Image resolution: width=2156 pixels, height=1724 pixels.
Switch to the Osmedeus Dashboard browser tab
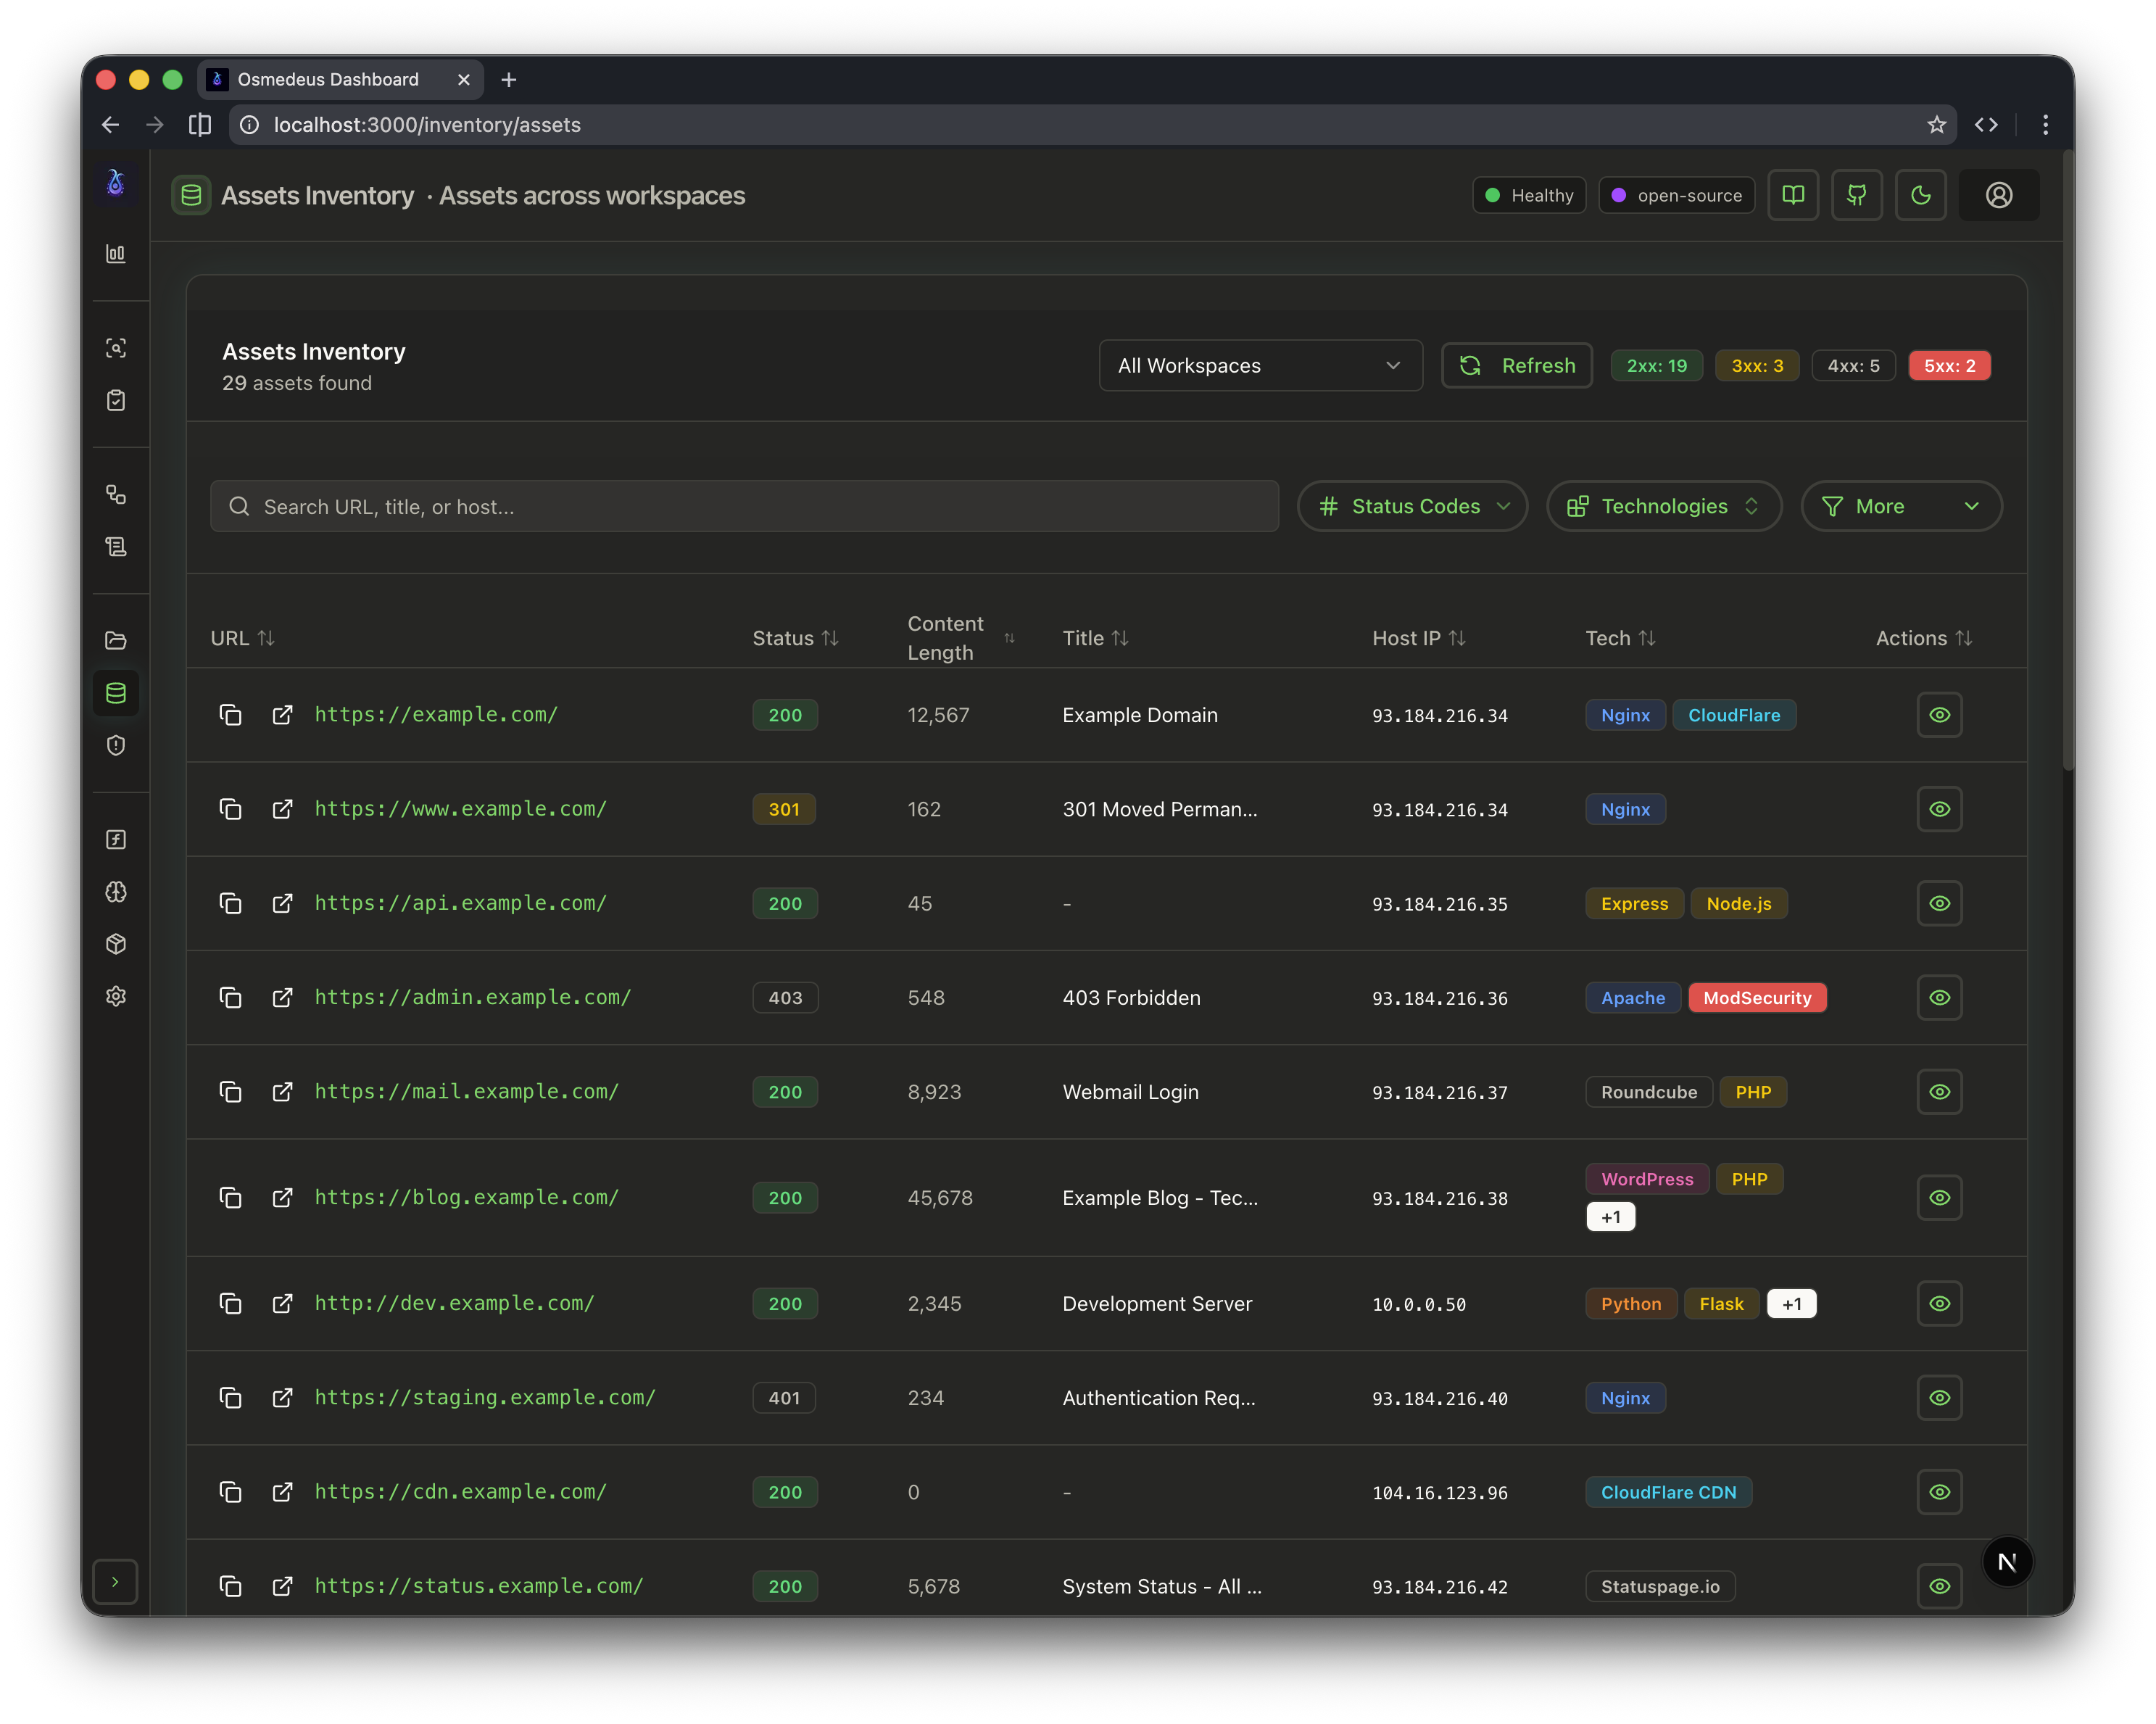coord(327,79)
